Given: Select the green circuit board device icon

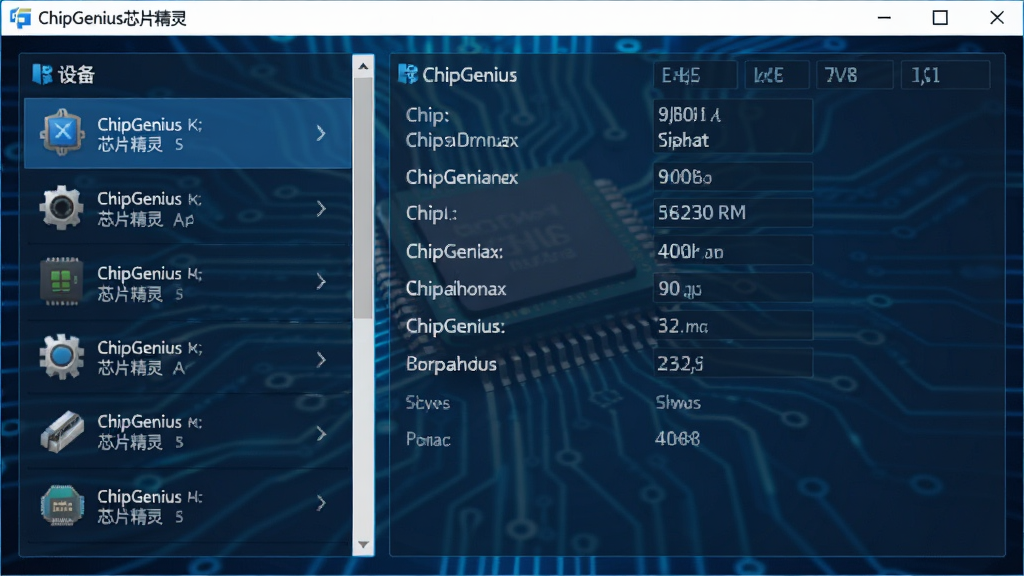Looking at the screenshot, I should (61, 282).
